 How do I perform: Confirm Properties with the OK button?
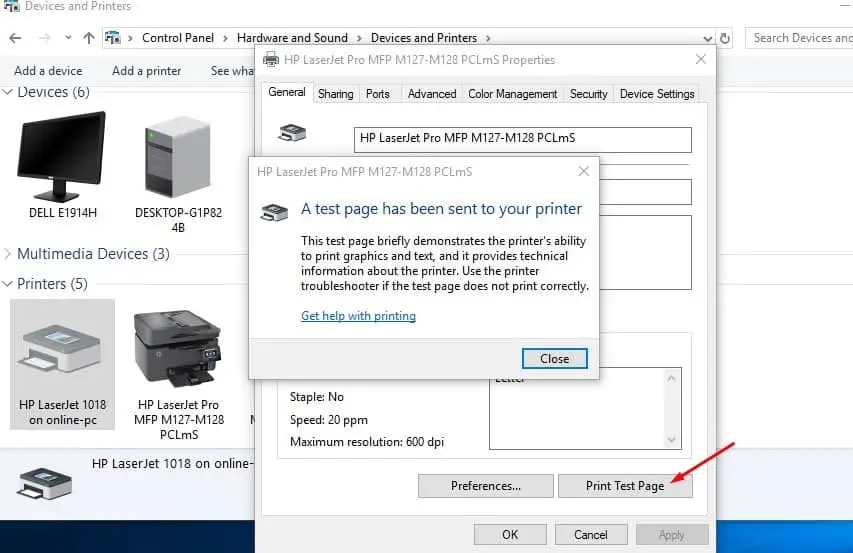pos(510,535)
